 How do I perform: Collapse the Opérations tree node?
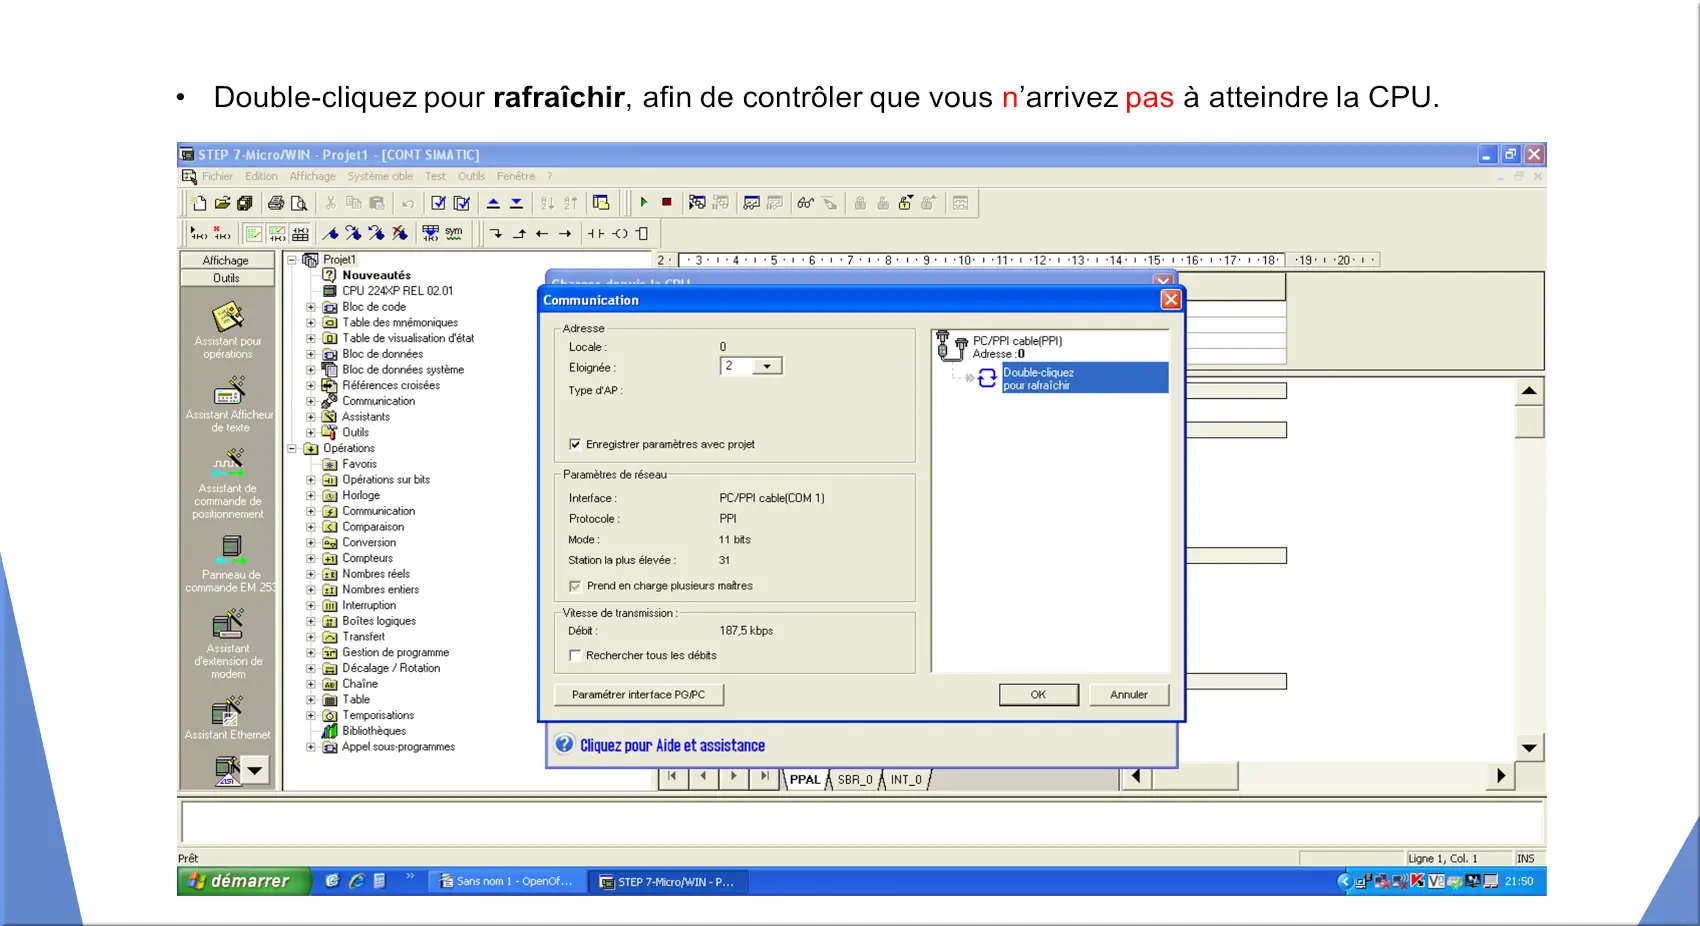coord(292,448)
